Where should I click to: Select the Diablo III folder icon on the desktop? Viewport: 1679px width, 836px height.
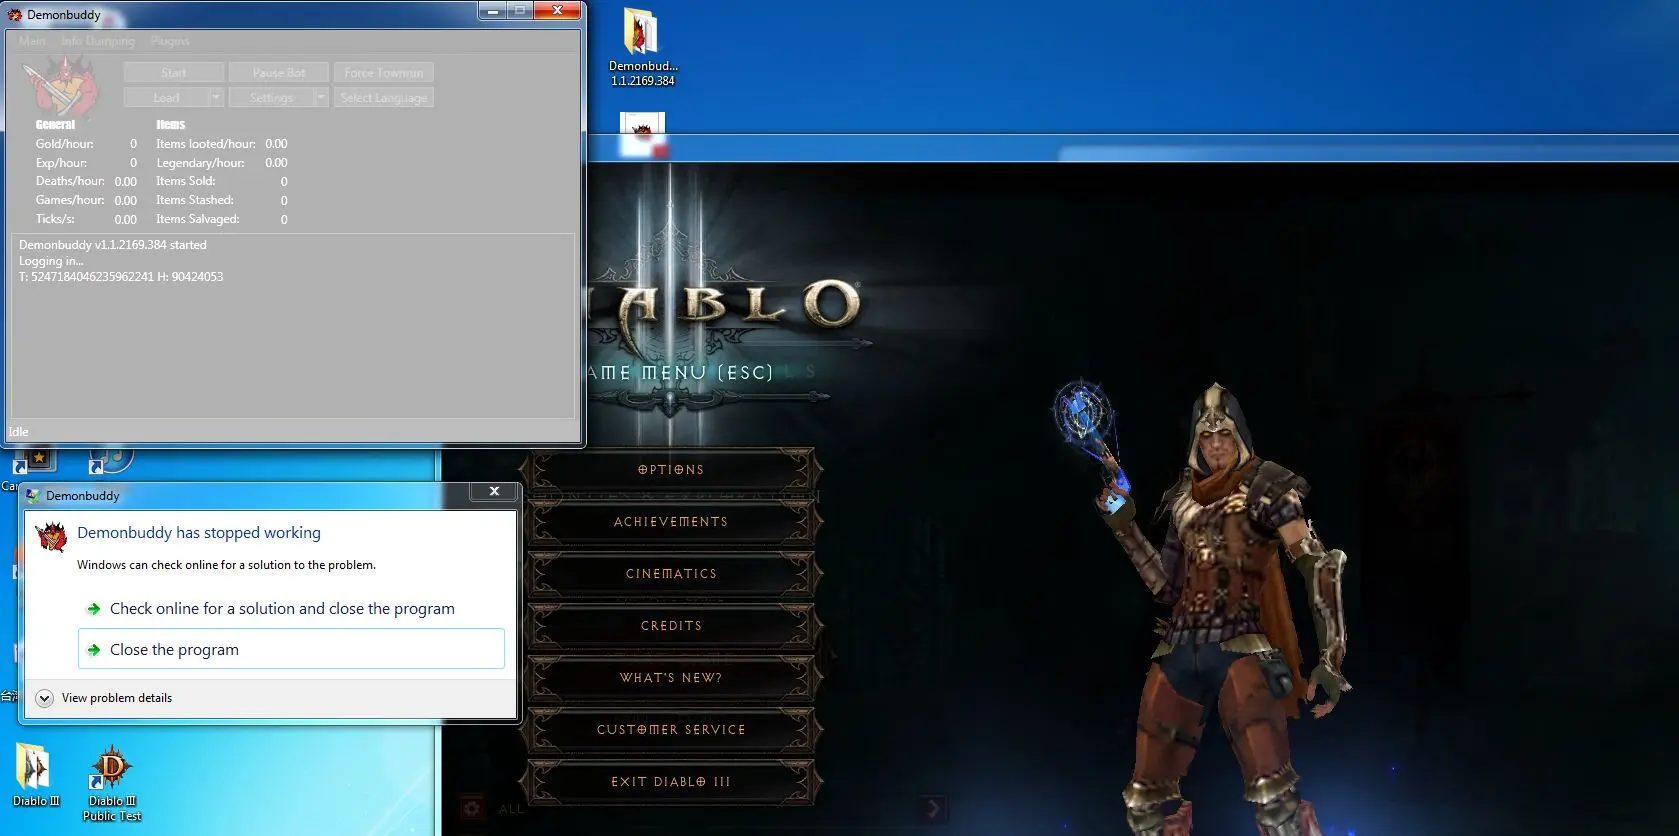coord(36,775)
